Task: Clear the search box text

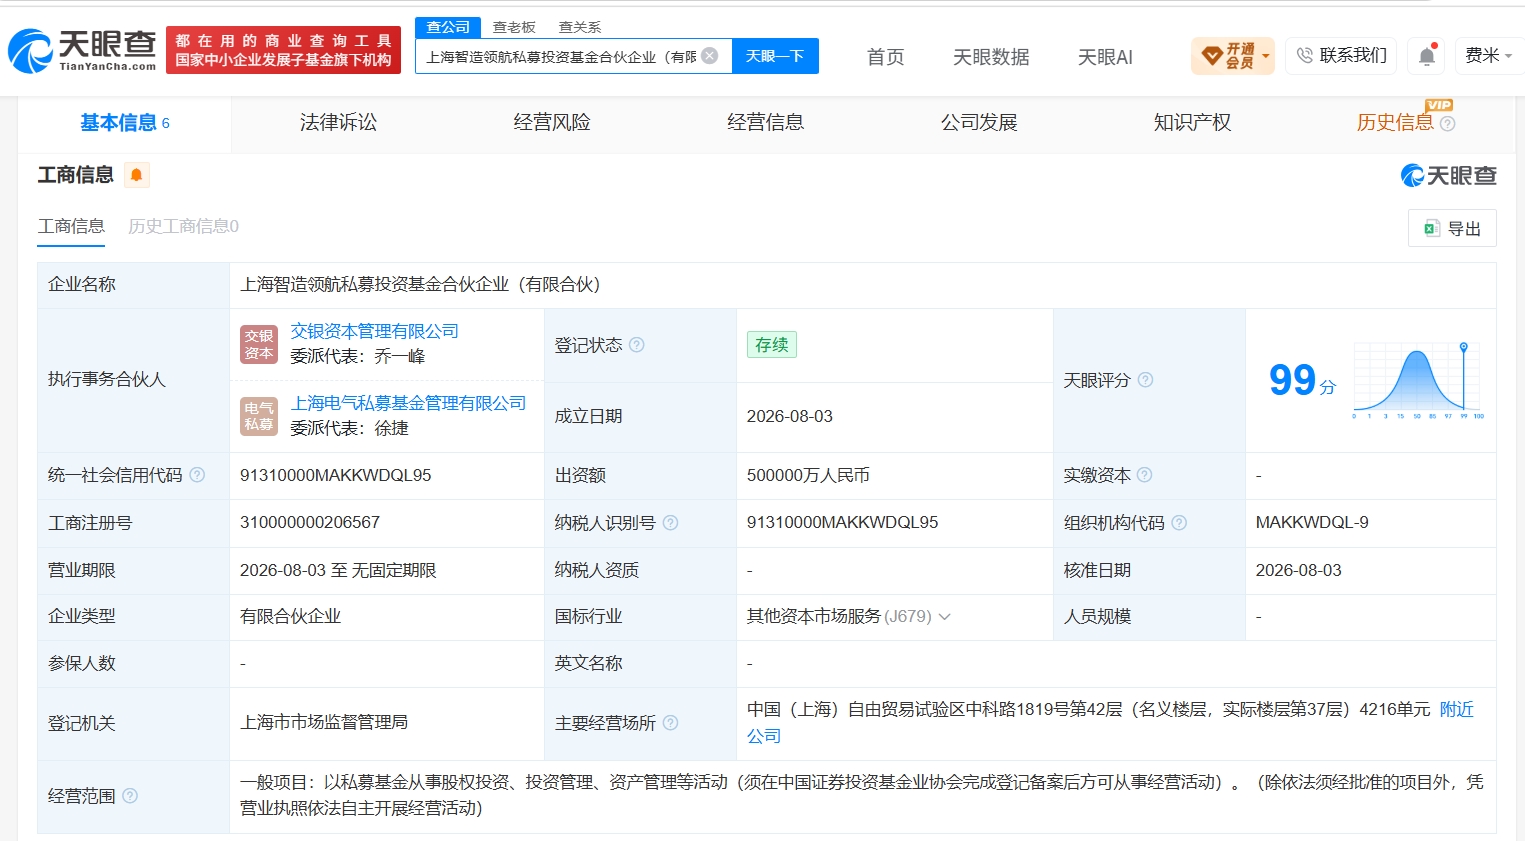Action: 710,56
